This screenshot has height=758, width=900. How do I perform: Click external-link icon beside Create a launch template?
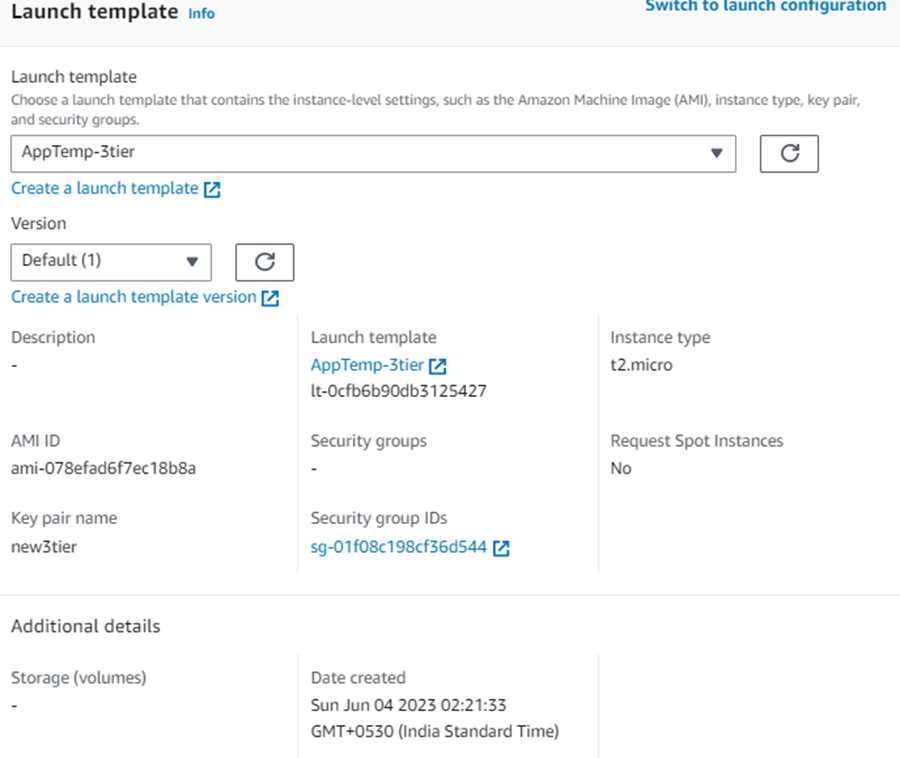pyautogui.click(x=212, y=188)
